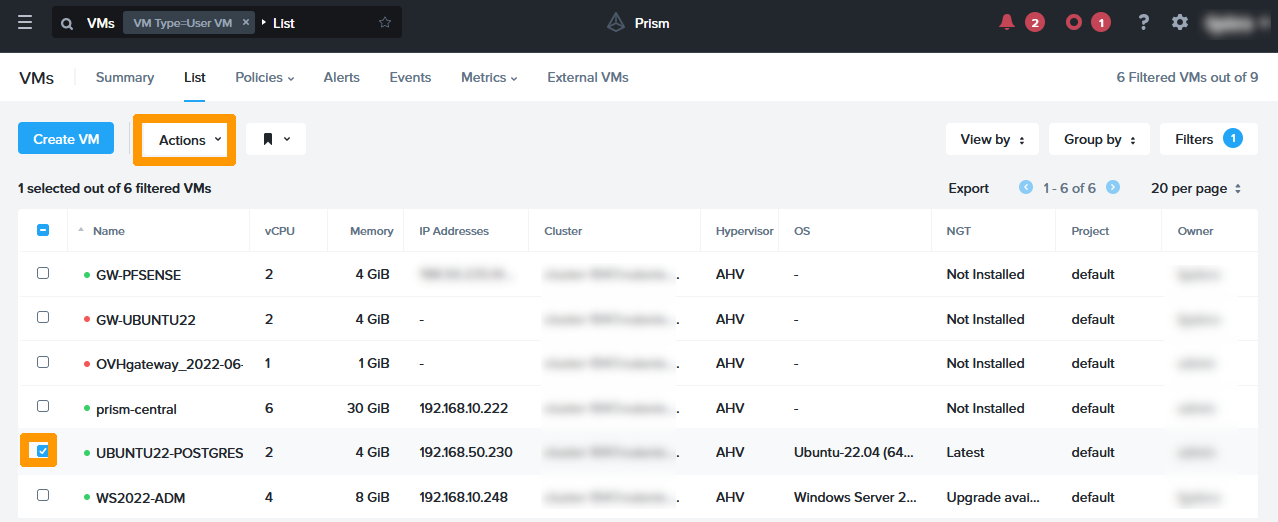This screenshot has height=522, width=1278.
Task: Switch to the Alerts tab
Action: pyautogui.click(x=341, y=77)
